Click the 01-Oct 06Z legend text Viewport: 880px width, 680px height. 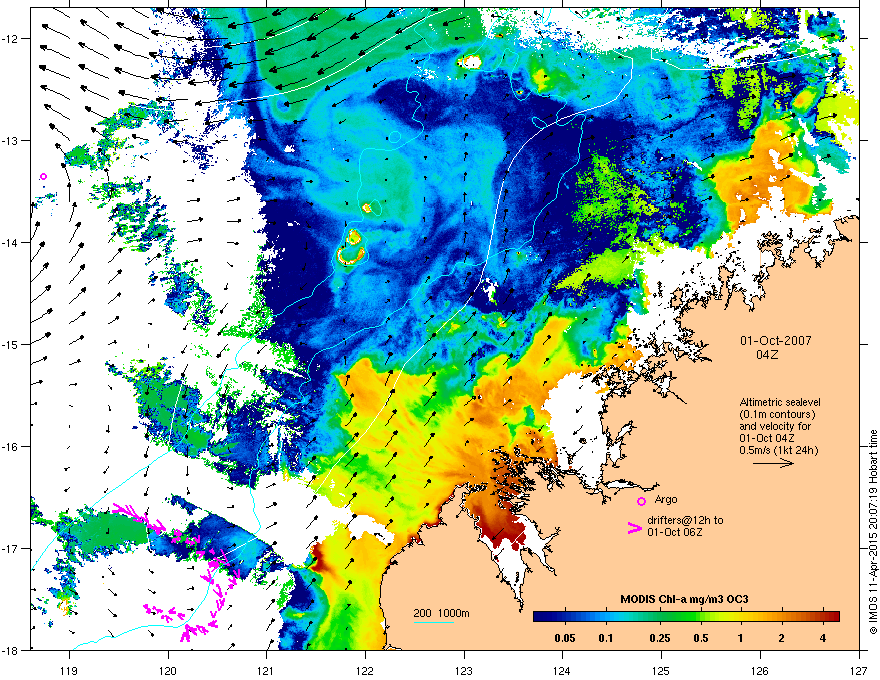(x=674, y=532)
